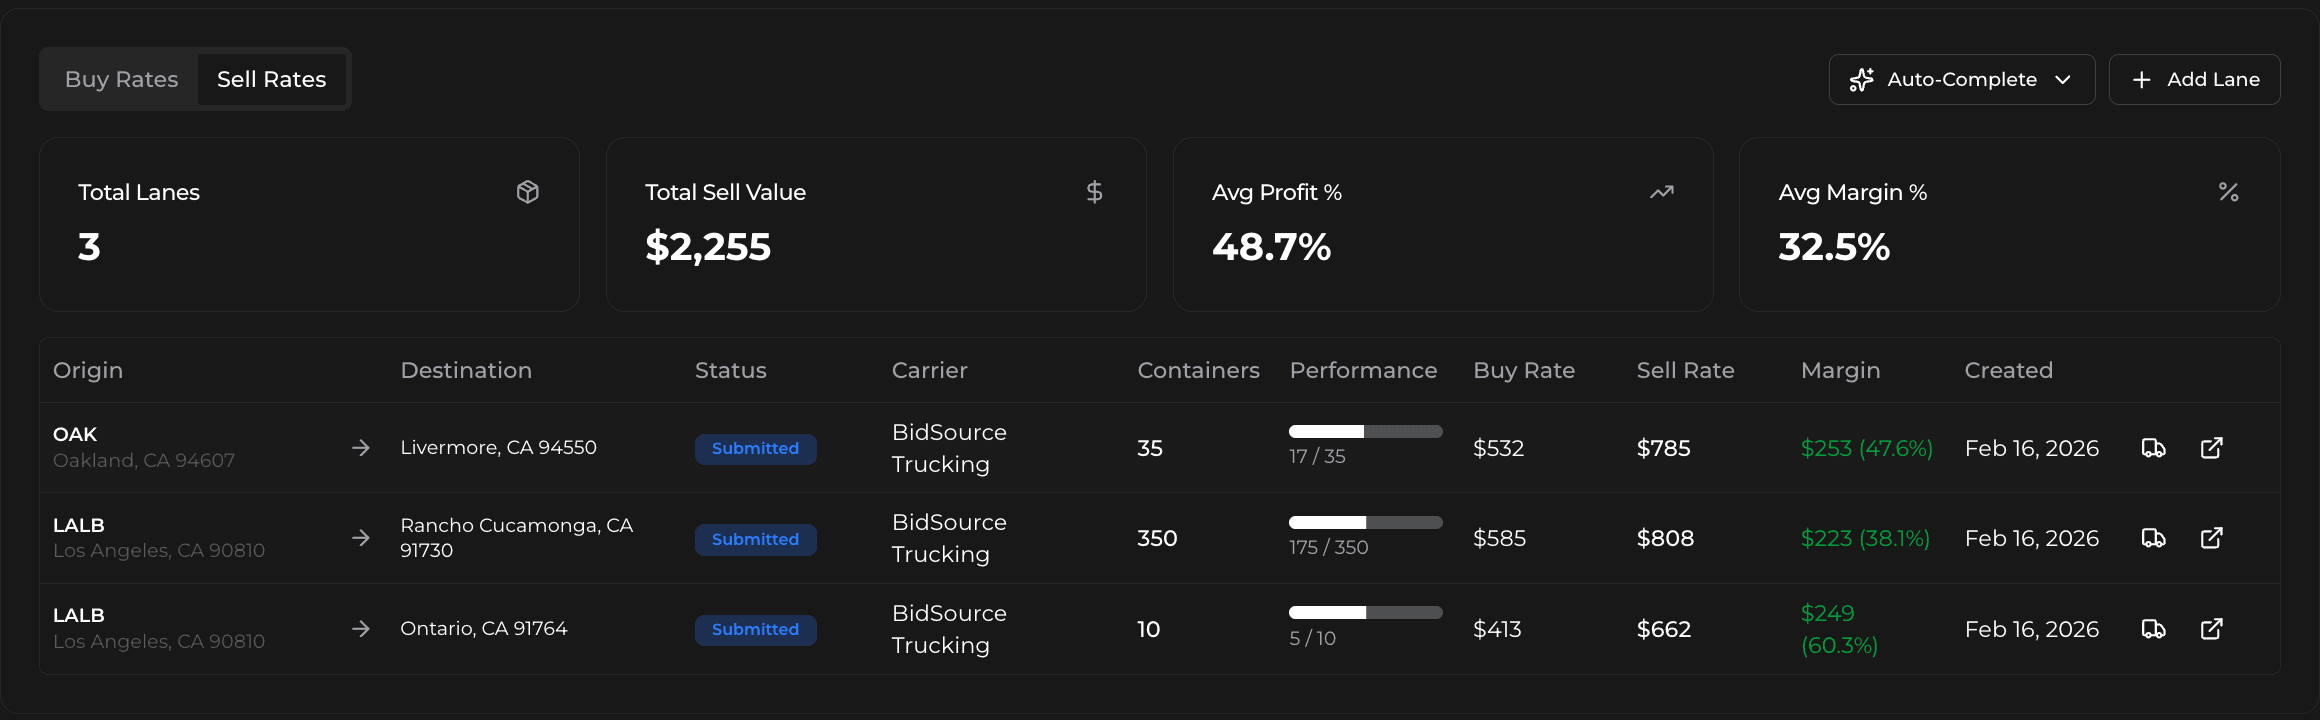Open external link for the Livermore lane
Screen dimensions: 2320x720
tap(2212, 448)
